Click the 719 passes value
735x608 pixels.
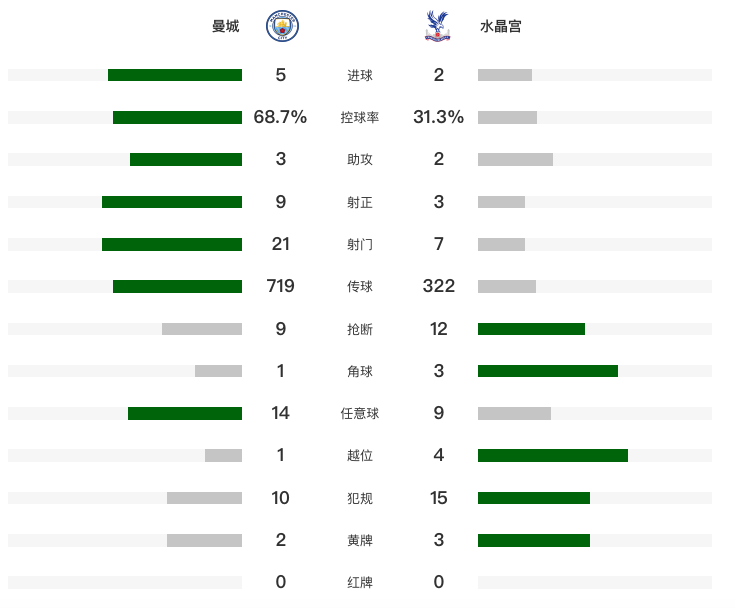(x=280, y=286)
